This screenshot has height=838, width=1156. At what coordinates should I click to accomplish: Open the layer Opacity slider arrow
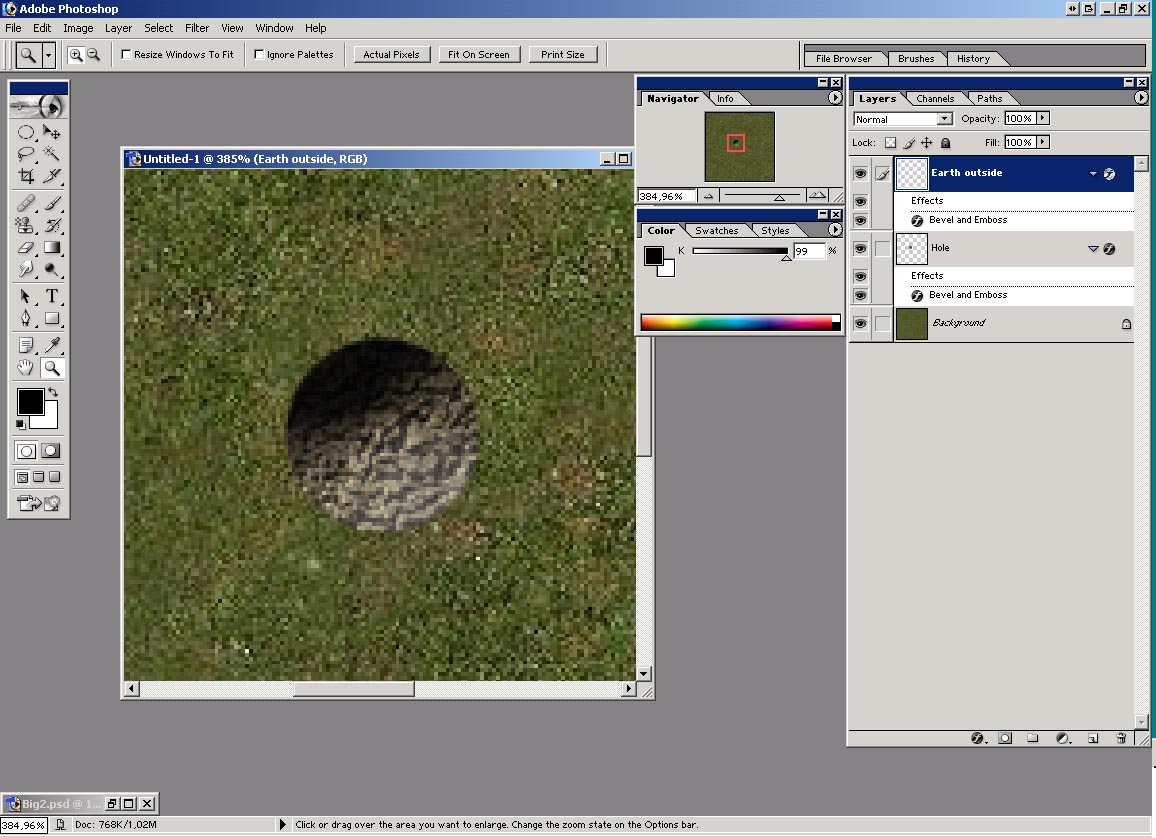coord(1043,118)
